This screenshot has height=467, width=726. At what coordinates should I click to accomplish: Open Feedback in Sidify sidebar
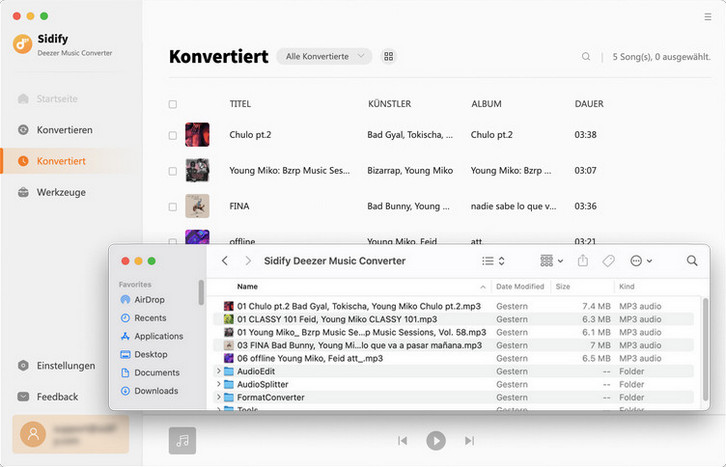click(48, 397)
